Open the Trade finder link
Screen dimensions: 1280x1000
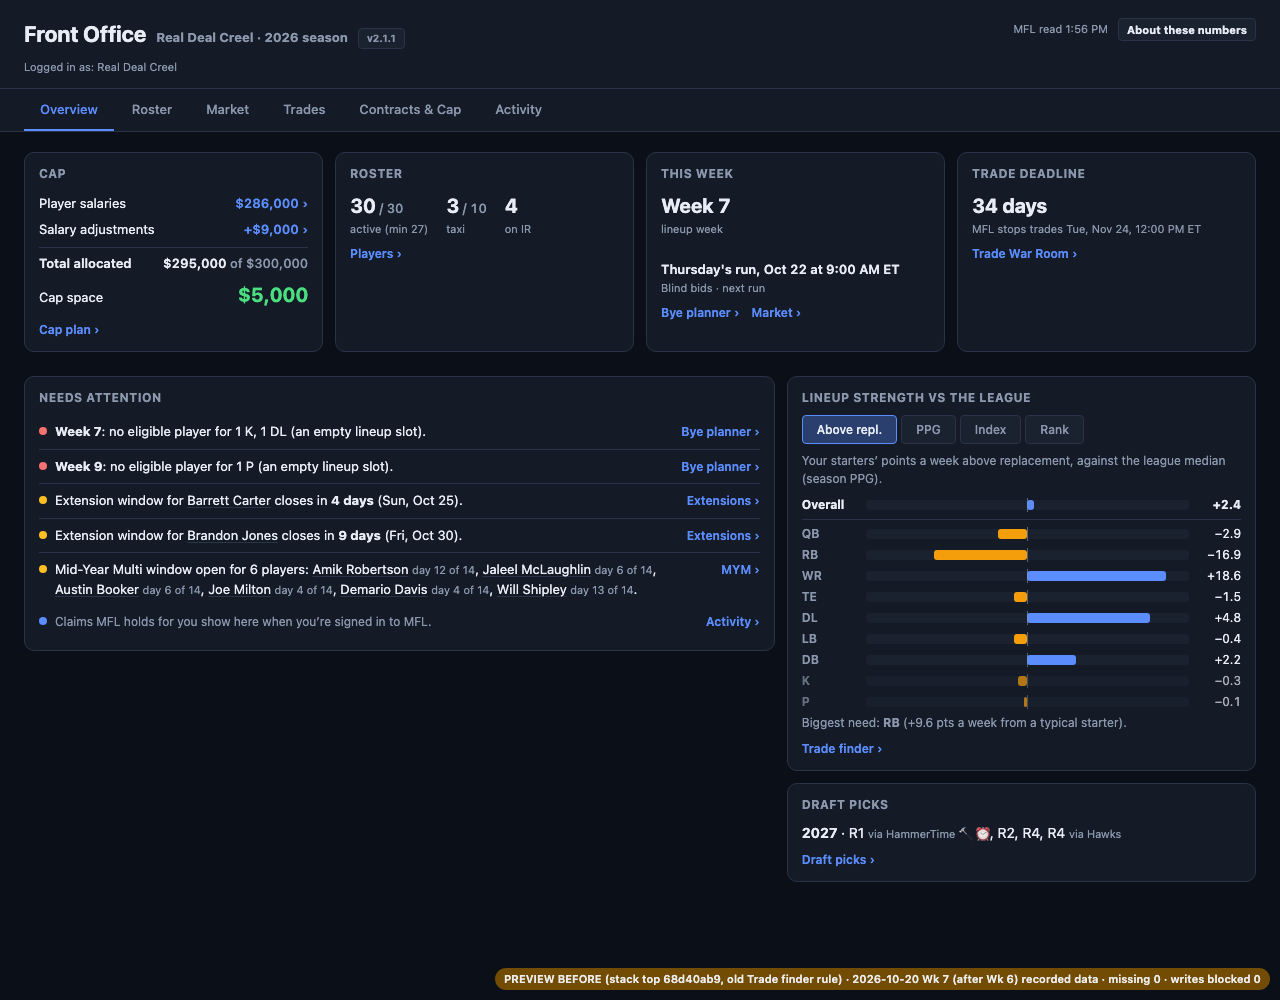click(842, 748)
